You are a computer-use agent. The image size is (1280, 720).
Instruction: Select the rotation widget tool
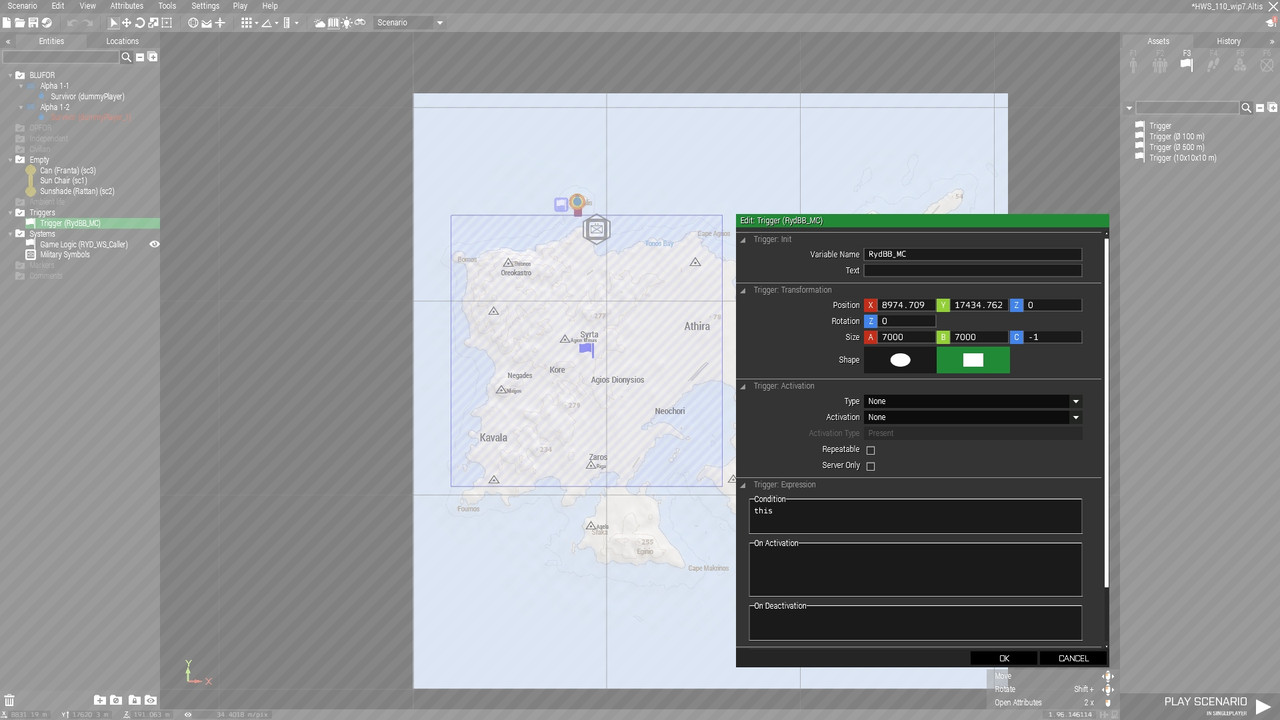(x=140, y=23)
